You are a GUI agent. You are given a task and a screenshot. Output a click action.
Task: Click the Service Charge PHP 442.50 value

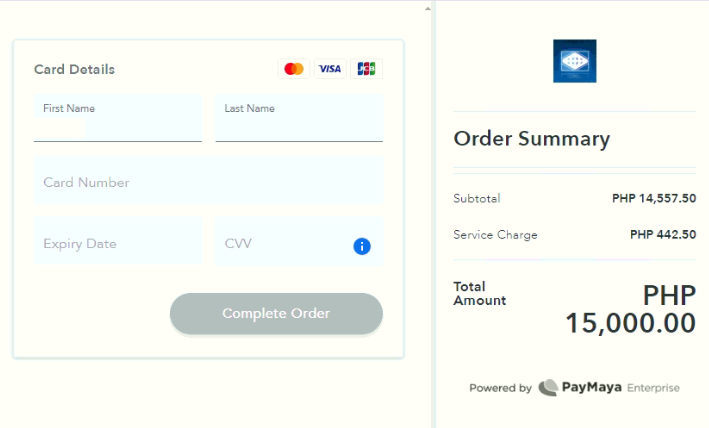tap(663, 235)
